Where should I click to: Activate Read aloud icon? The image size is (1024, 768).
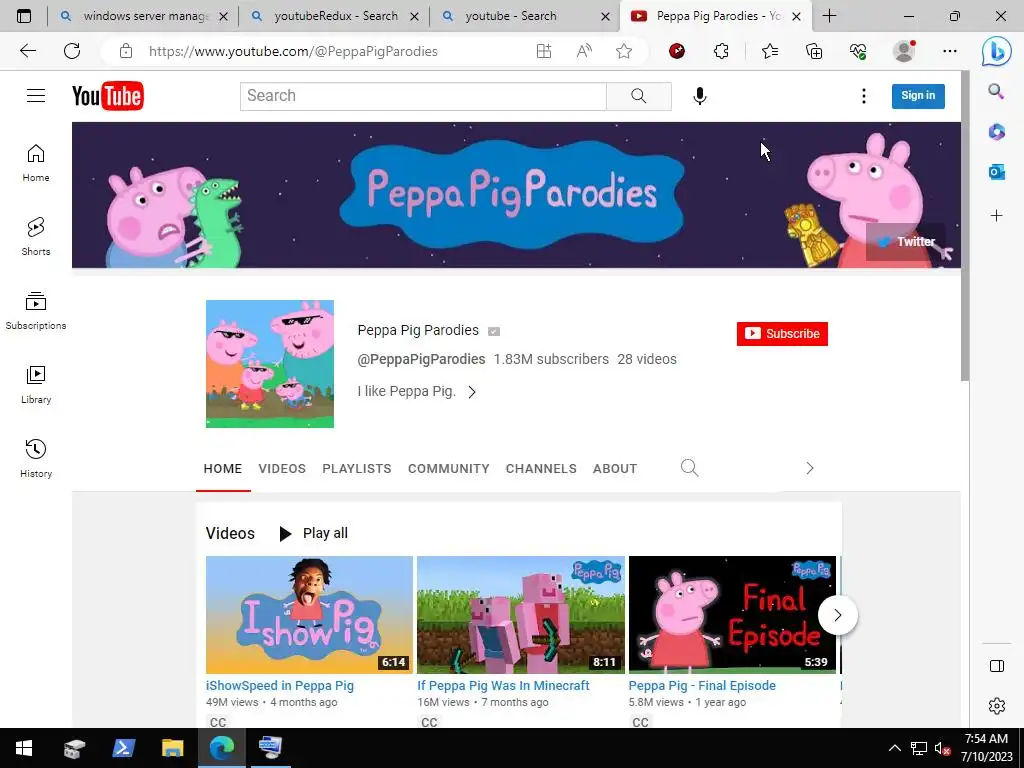584,51
